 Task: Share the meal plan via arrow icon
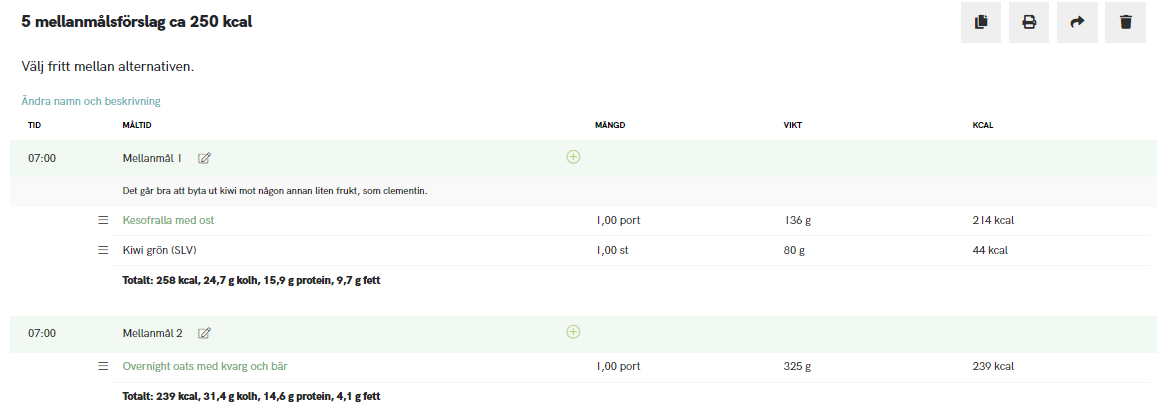point(1077,22)
